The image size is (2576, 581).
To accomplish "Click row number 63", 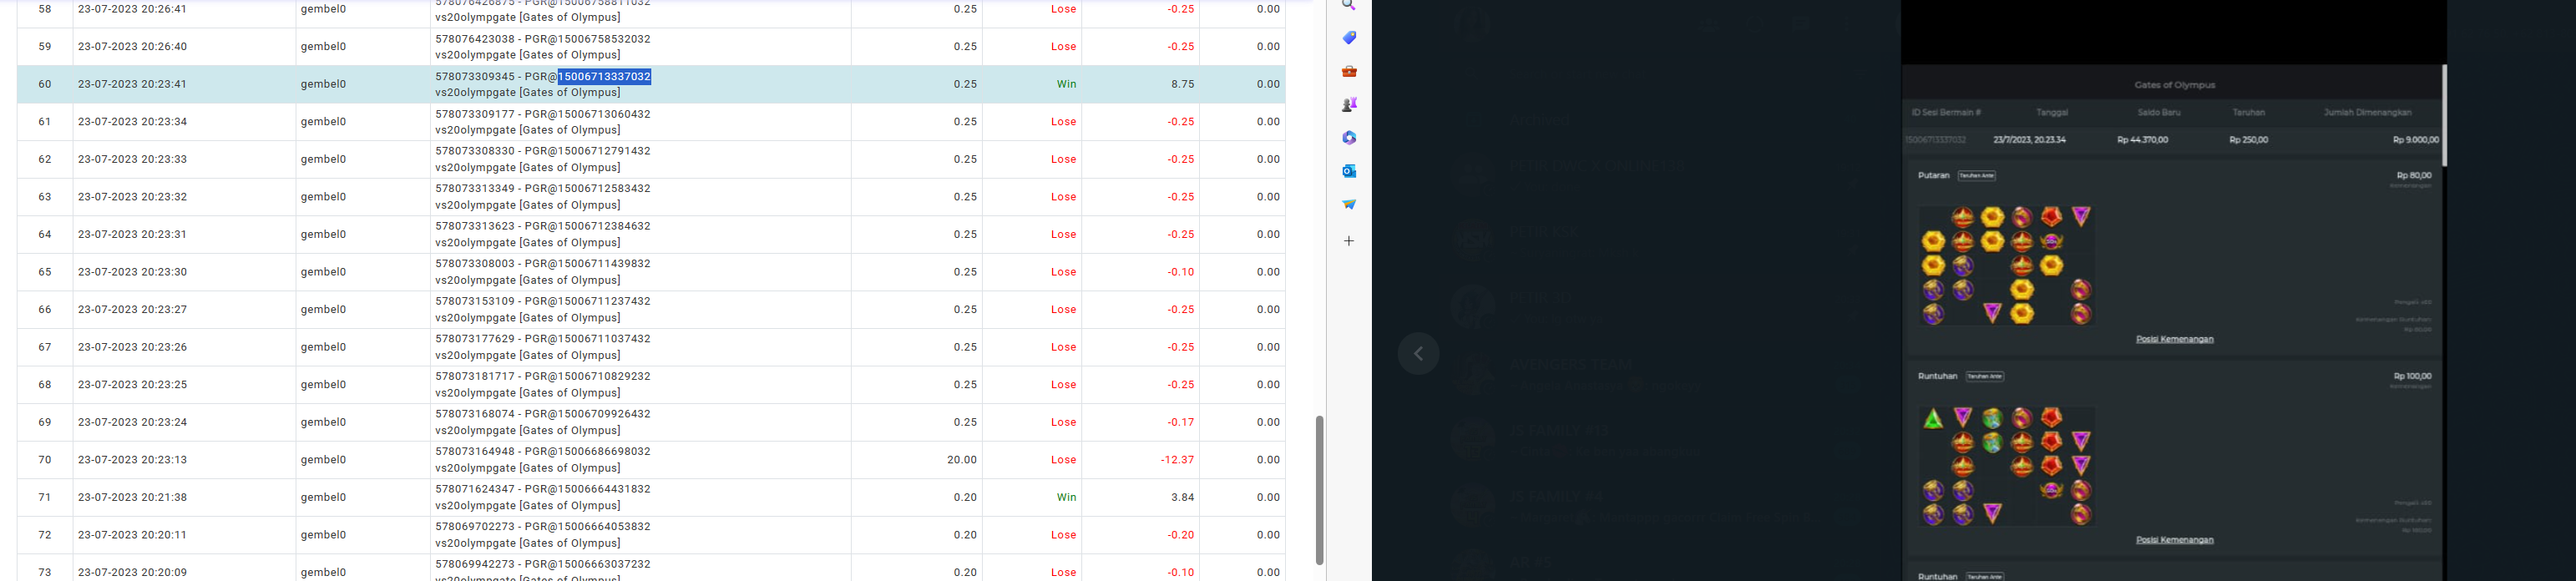I will pos(45,197).
